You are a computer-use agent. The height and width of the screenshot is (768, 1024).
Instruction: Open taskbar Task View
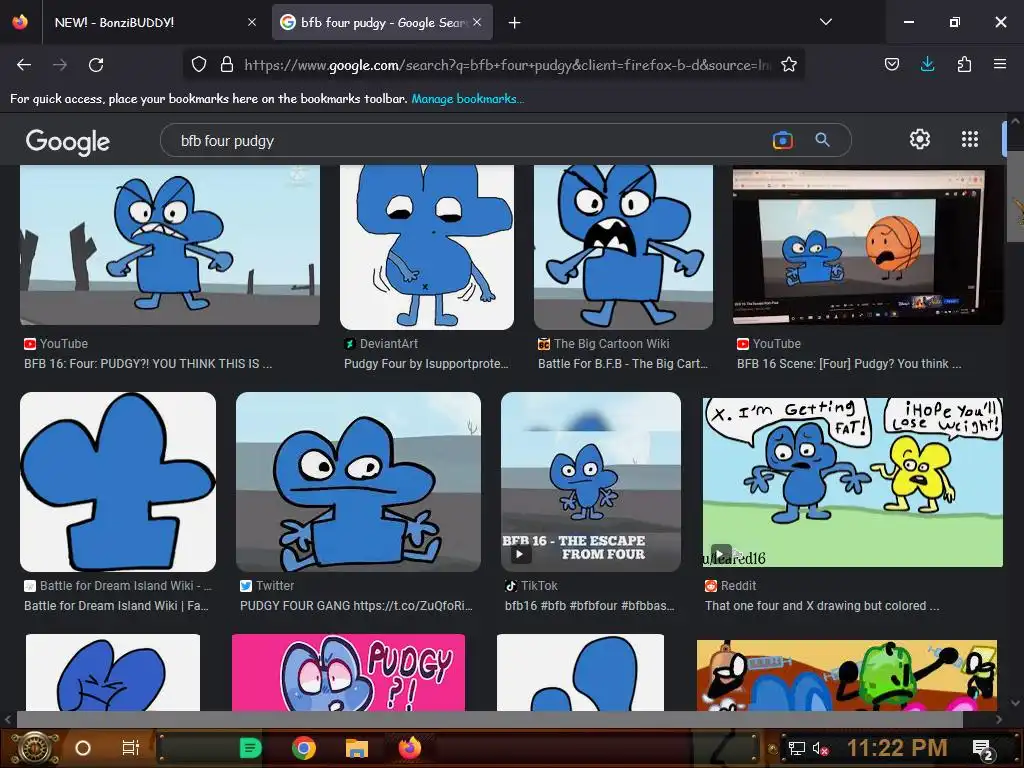coord(131,748)
